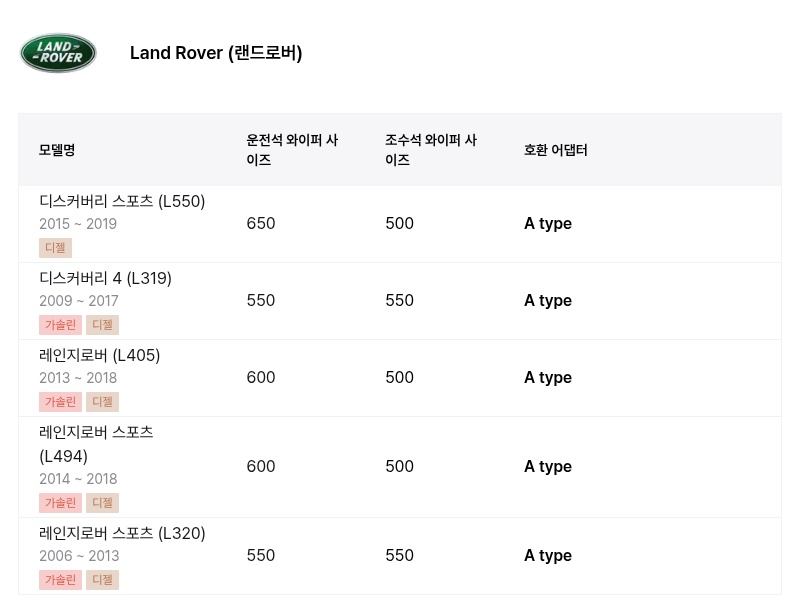
Task: Click A type adapter for 레인지로버 (L405)
Action: pos(548,378)
